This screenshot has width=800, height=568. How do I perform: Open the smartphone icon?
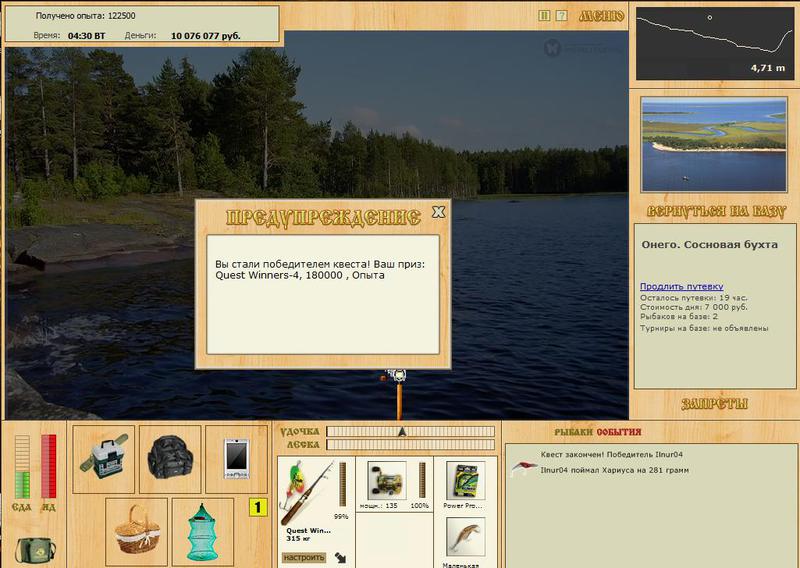(x=236, y=459)
